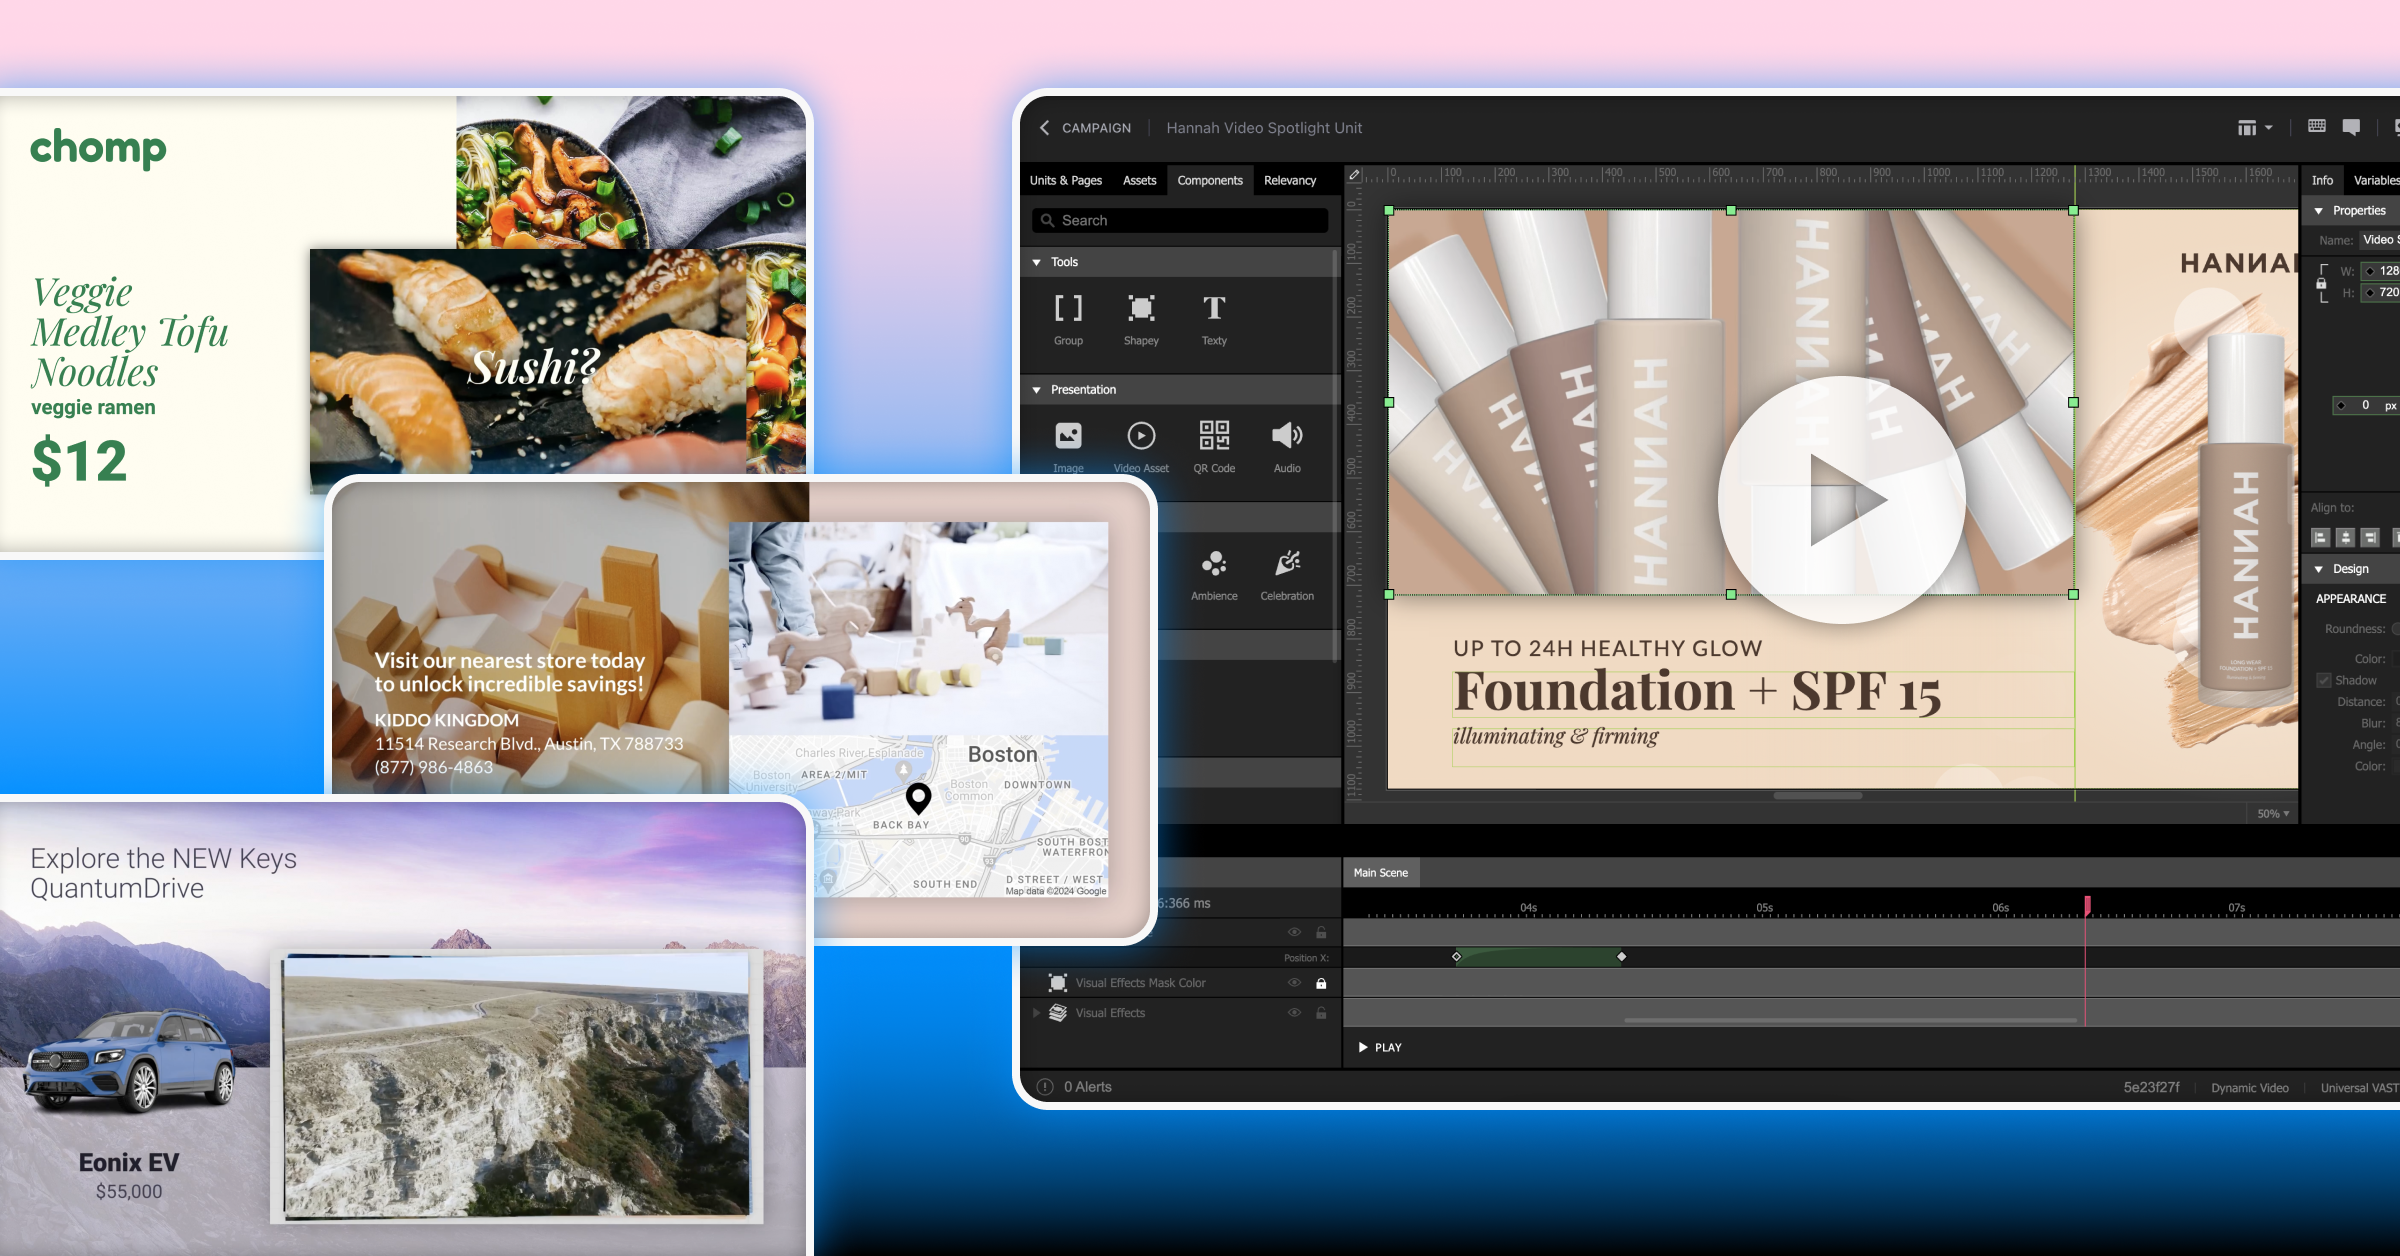This screenshot has height=1256, width=2400.
Task: Choose the Ambience effect icon
Action: (x=1214, y=564)
